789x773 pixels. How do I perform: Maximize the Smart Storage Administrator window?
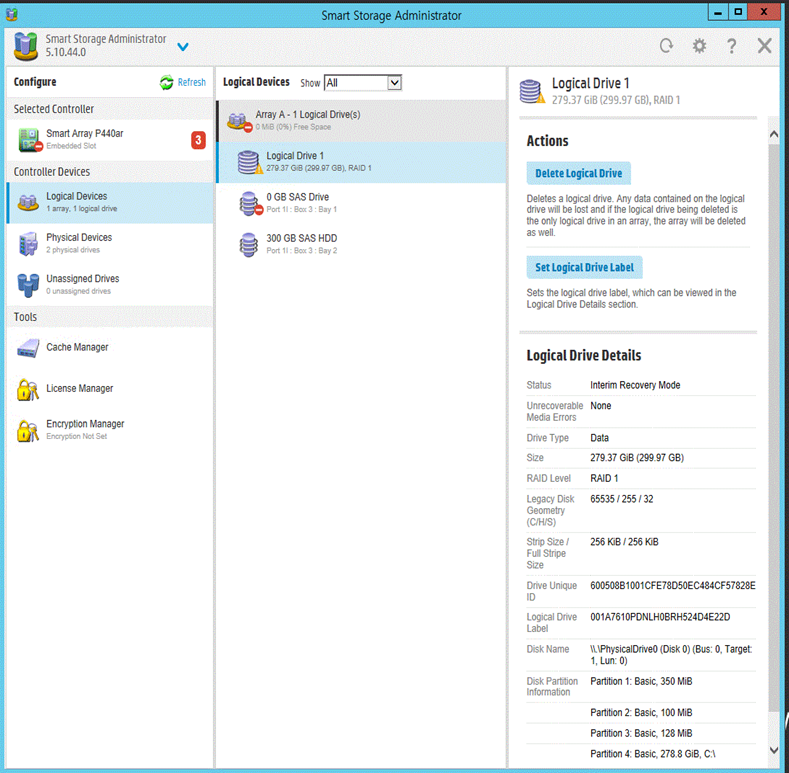738,12
